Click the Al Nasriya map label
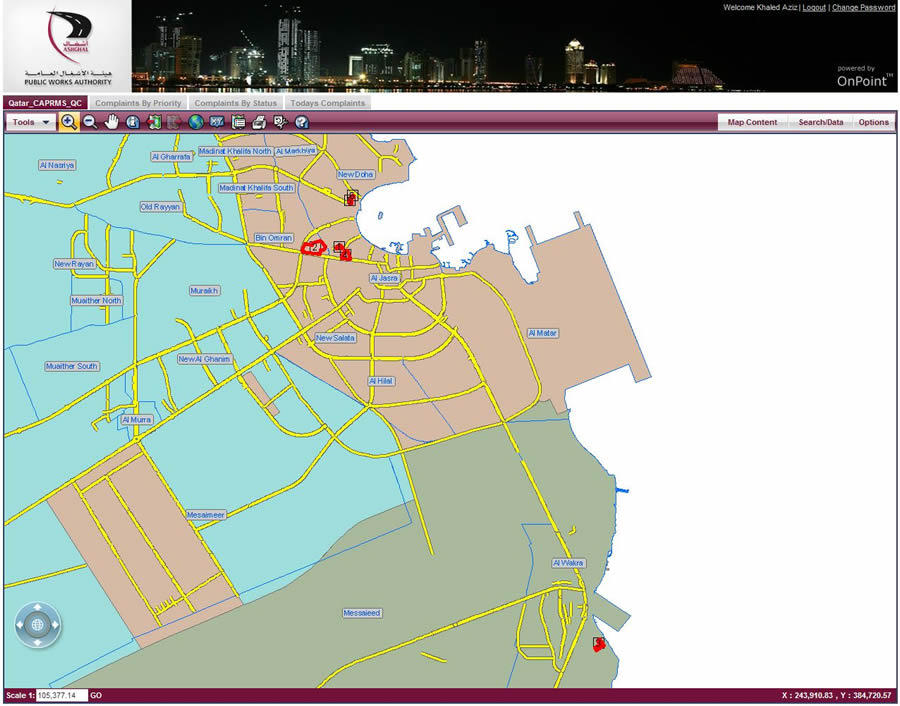The height and width of the screenshot is (706, 900). (x=57, y=165)
